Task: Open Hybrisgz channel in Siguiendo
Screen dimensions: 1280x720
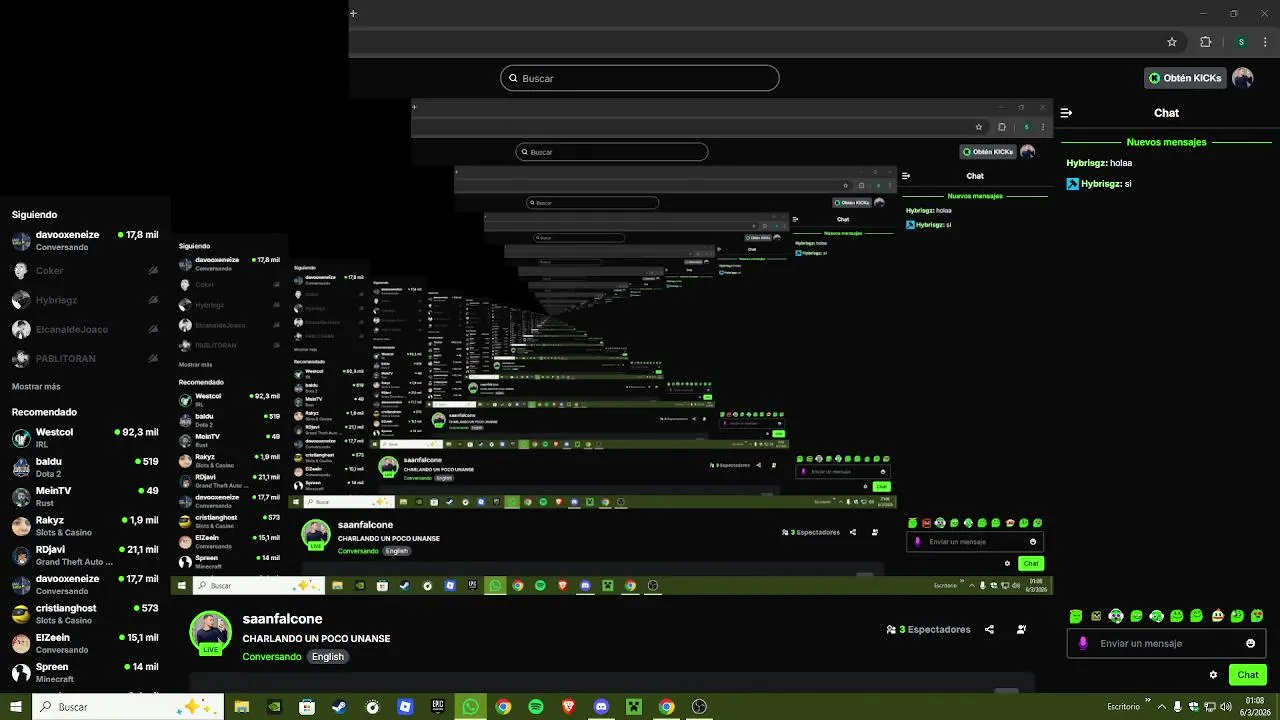Action: (x=85, y=300)
